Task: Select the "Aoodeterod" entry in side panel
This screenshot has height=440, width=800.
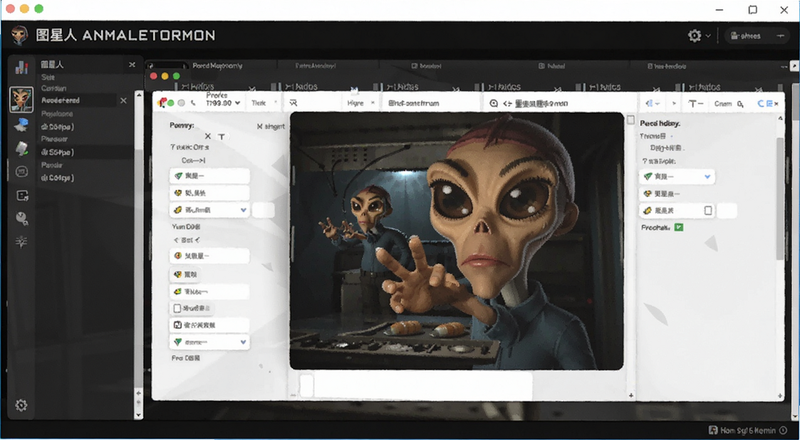Action: tap(60, 101)
